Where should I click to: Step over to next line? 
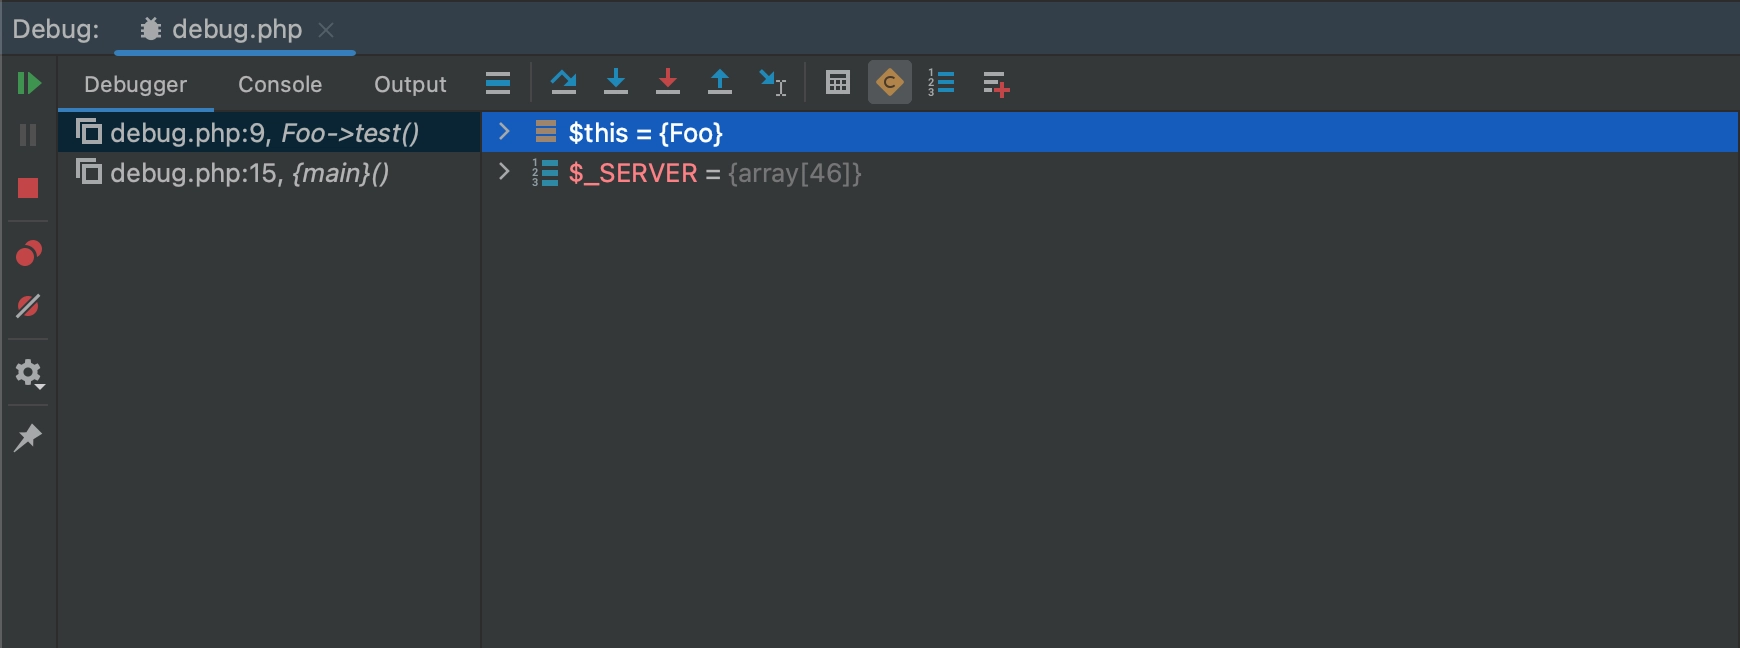(564, 83)
